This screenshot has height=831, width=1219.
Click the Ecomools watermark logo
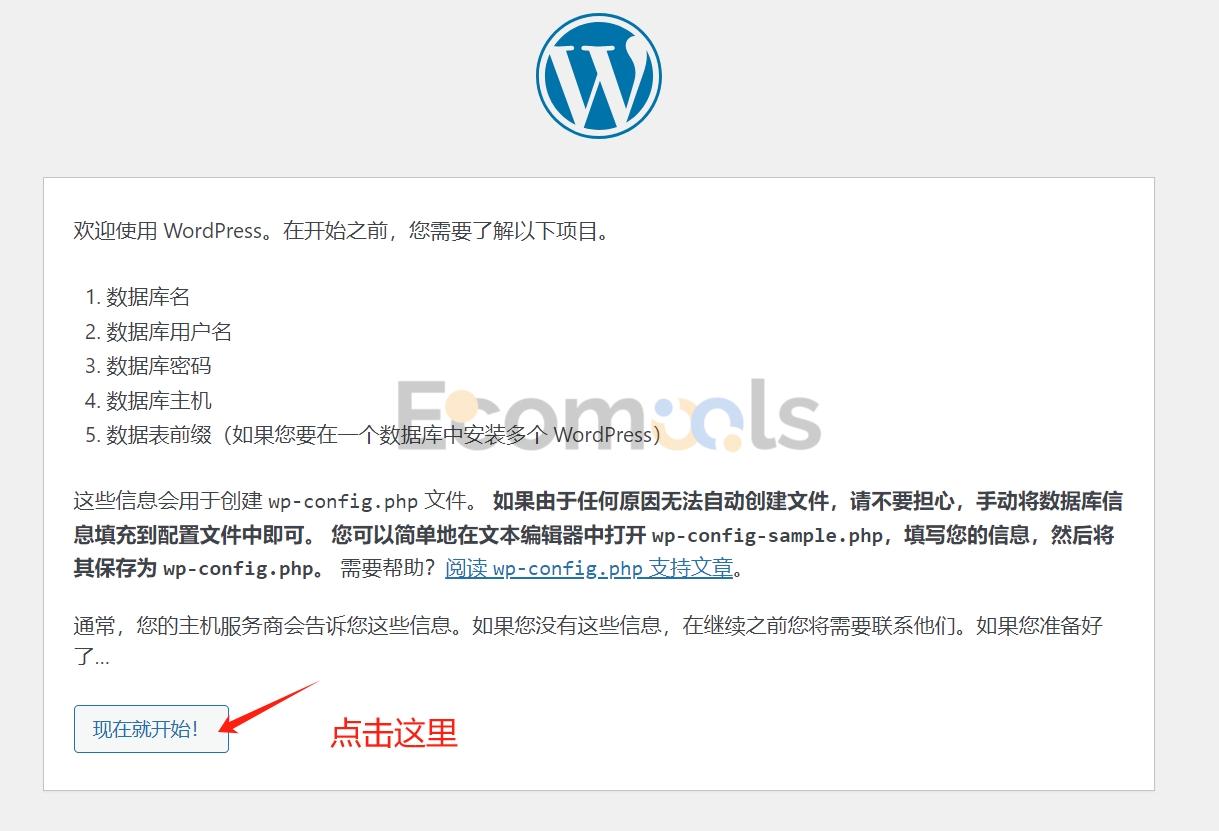(x=609, y=415)
